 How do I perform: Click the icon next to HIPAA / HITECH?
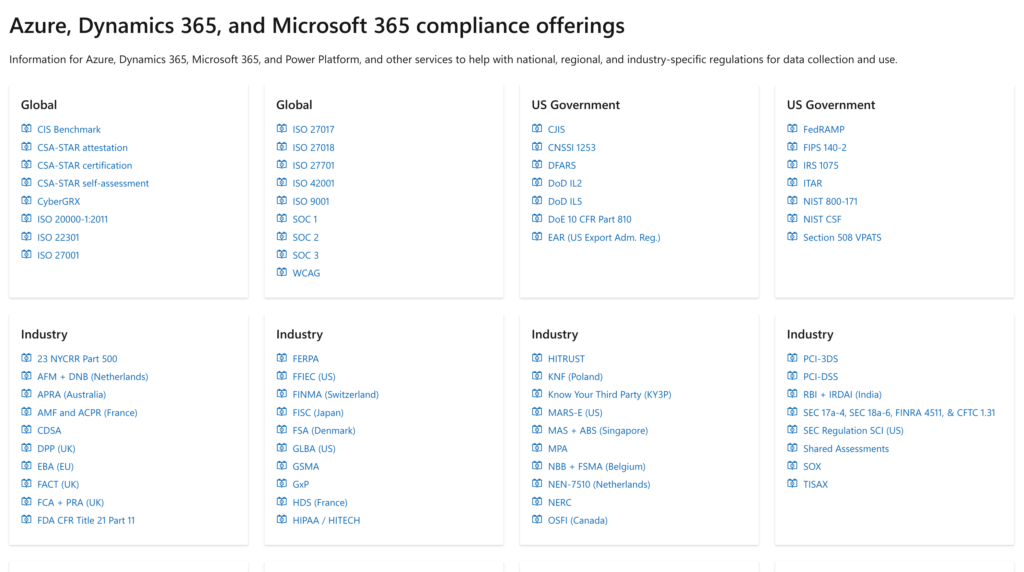coord(281,520)
